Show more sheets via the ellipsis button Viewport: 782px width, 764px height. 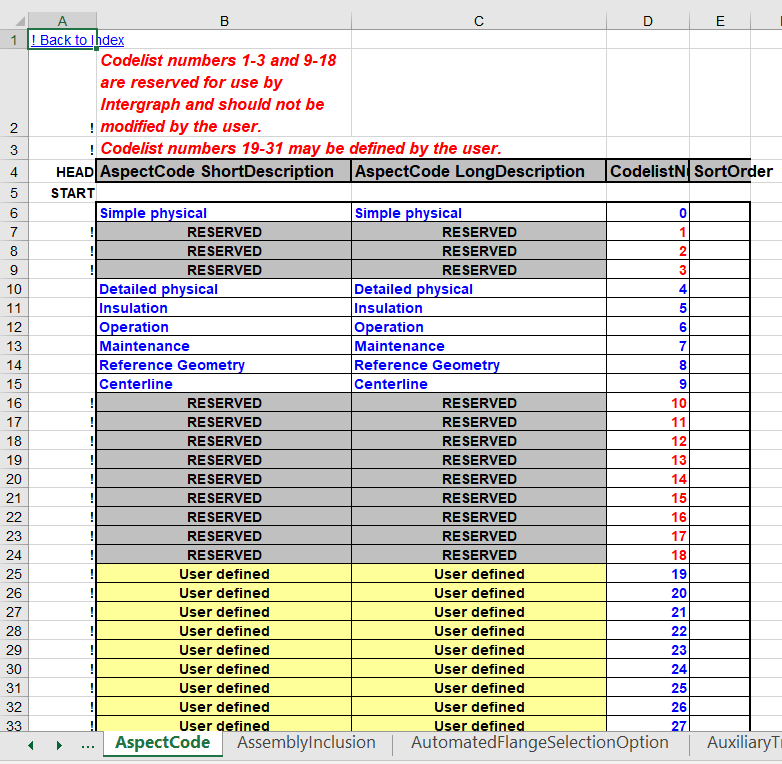[x=88, y=745]
